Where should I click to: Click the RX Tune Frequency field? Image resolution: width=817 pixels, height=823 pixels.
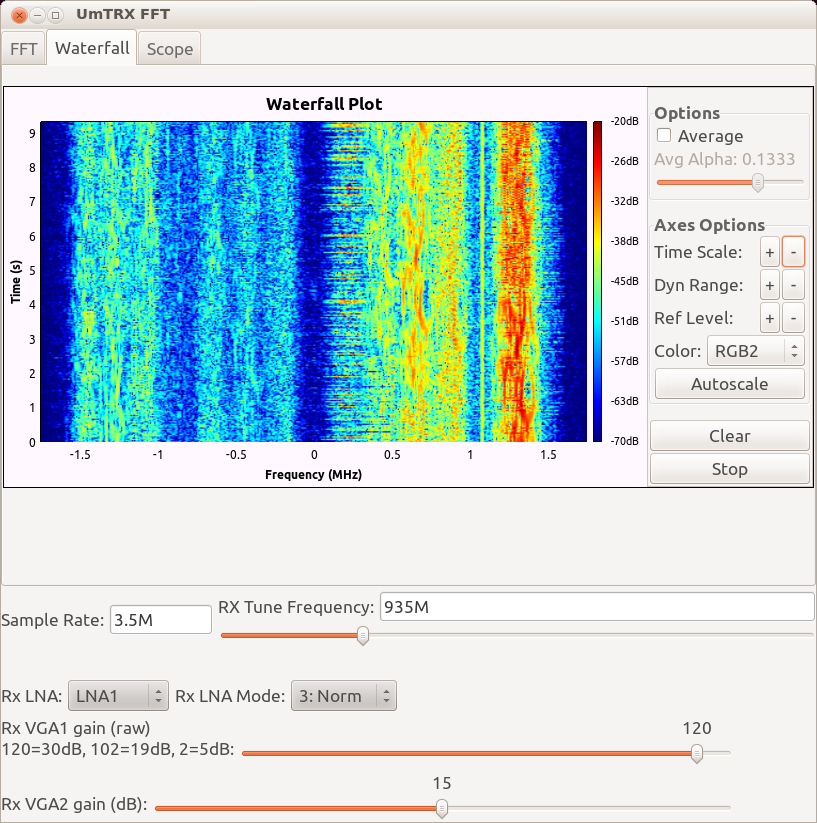click(597, 607)
